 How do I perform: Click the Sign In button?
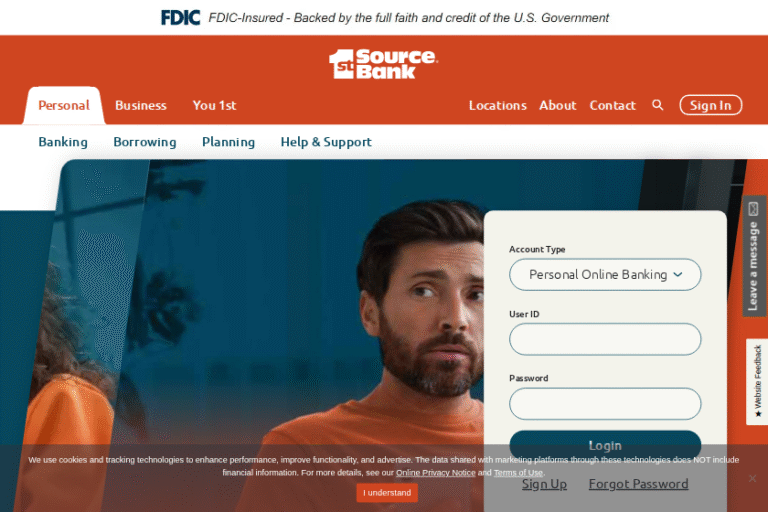click(711, 105)
